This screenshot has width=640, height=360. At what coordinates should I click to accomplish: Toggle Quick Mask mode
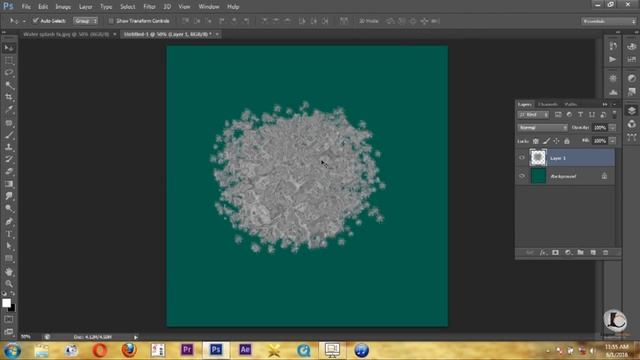coord(9,319)
